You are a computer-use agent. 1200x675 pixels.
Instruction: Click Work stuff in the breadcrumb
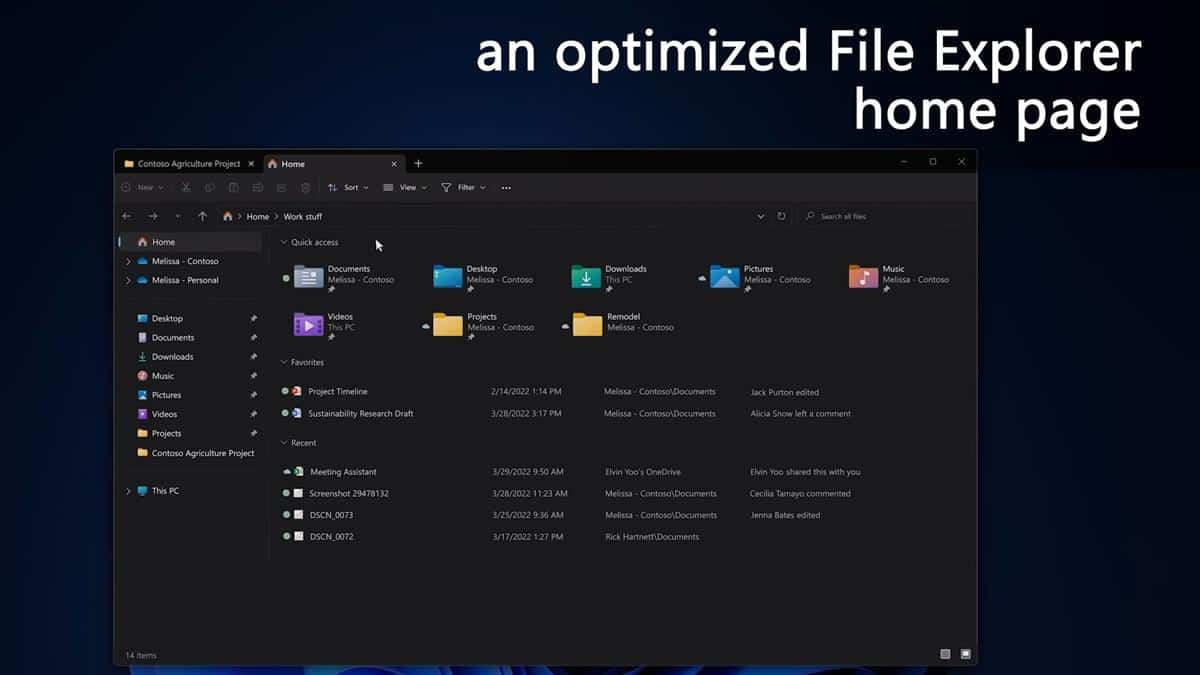point(303,216)
